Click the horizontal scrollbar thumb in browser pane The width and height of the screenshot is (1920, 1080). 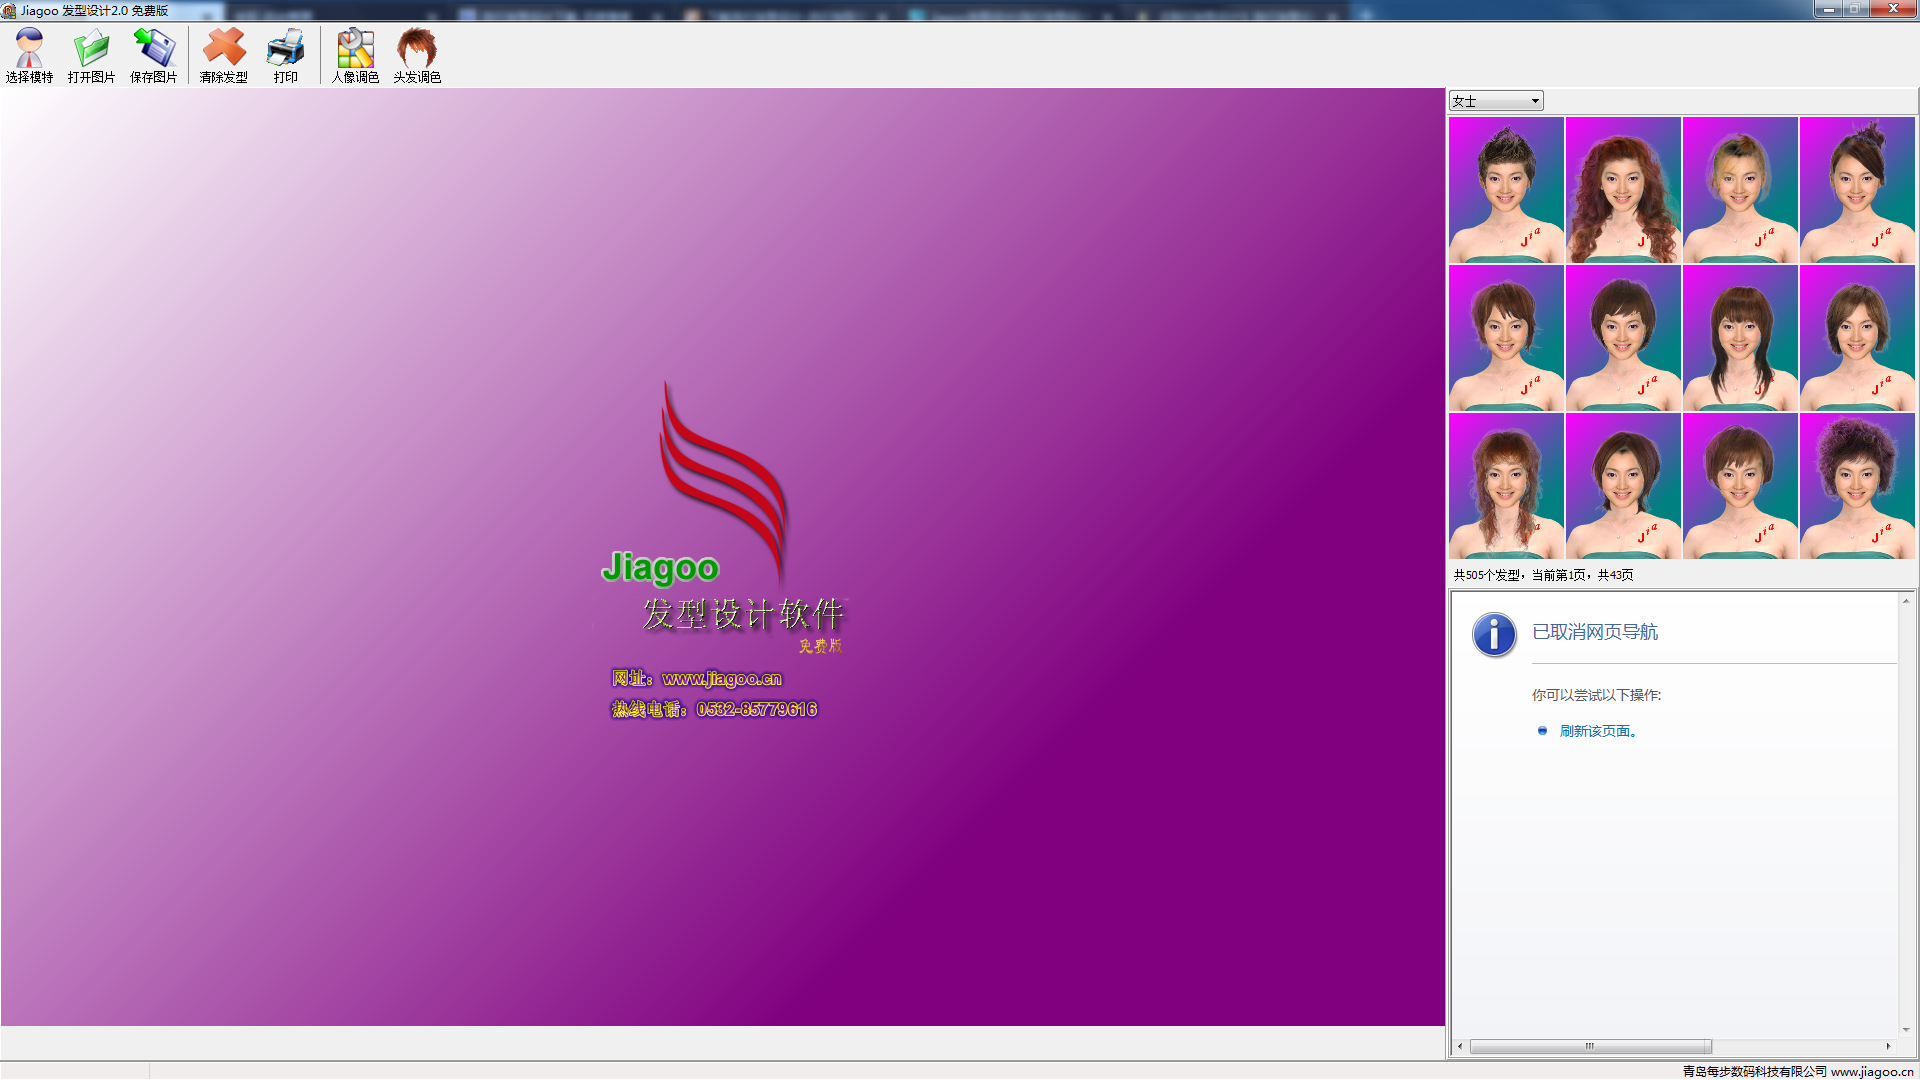[x=1590, y=1046]
